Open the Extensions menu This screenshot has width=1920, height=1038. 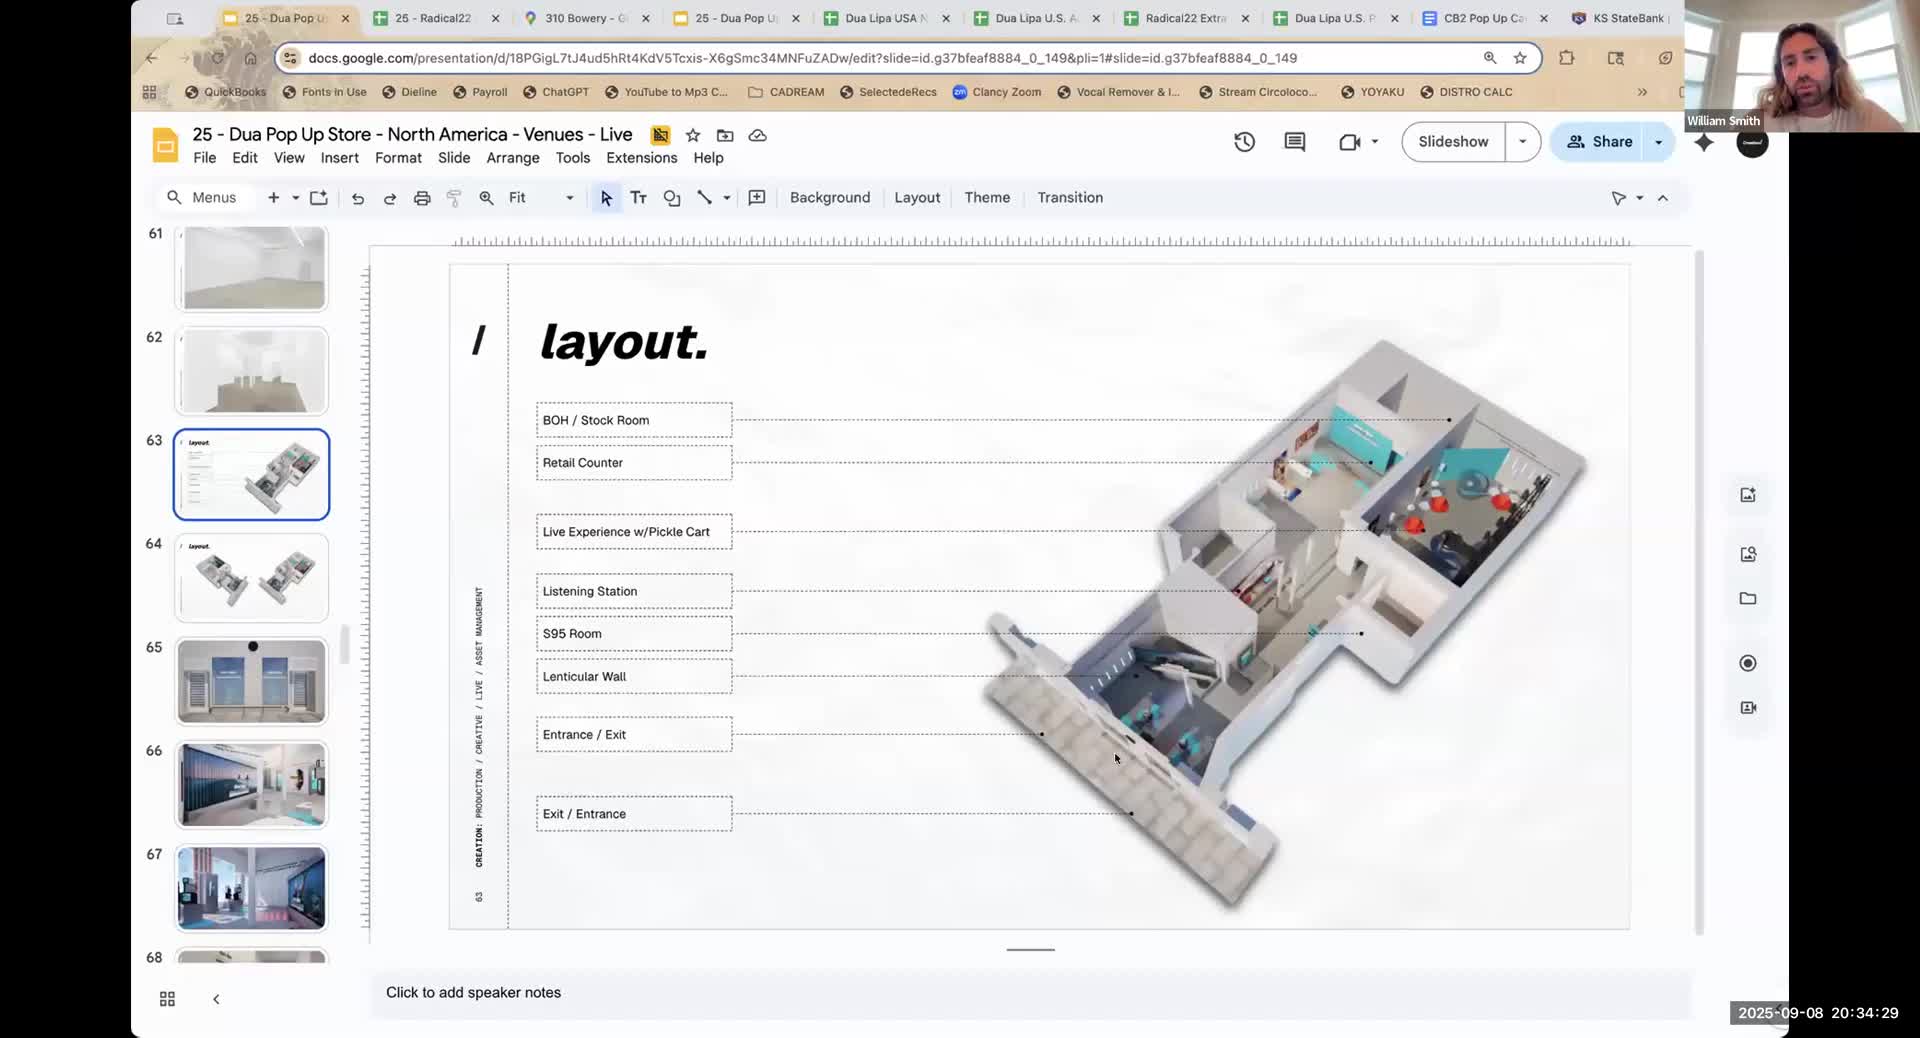642,158
